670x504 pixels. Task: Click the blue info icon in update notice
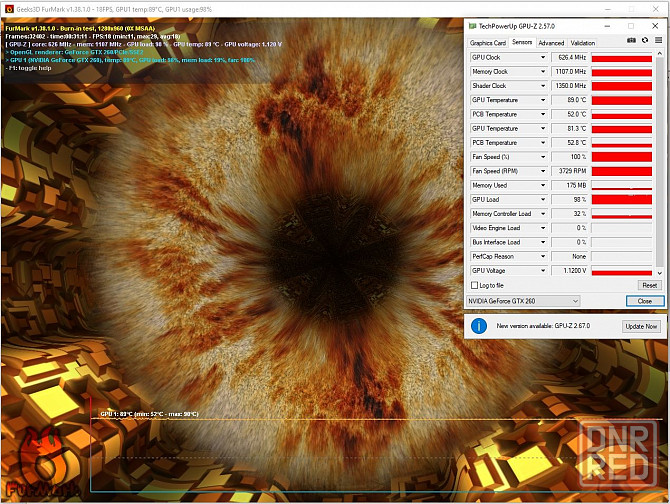click(x=479, y=326)
